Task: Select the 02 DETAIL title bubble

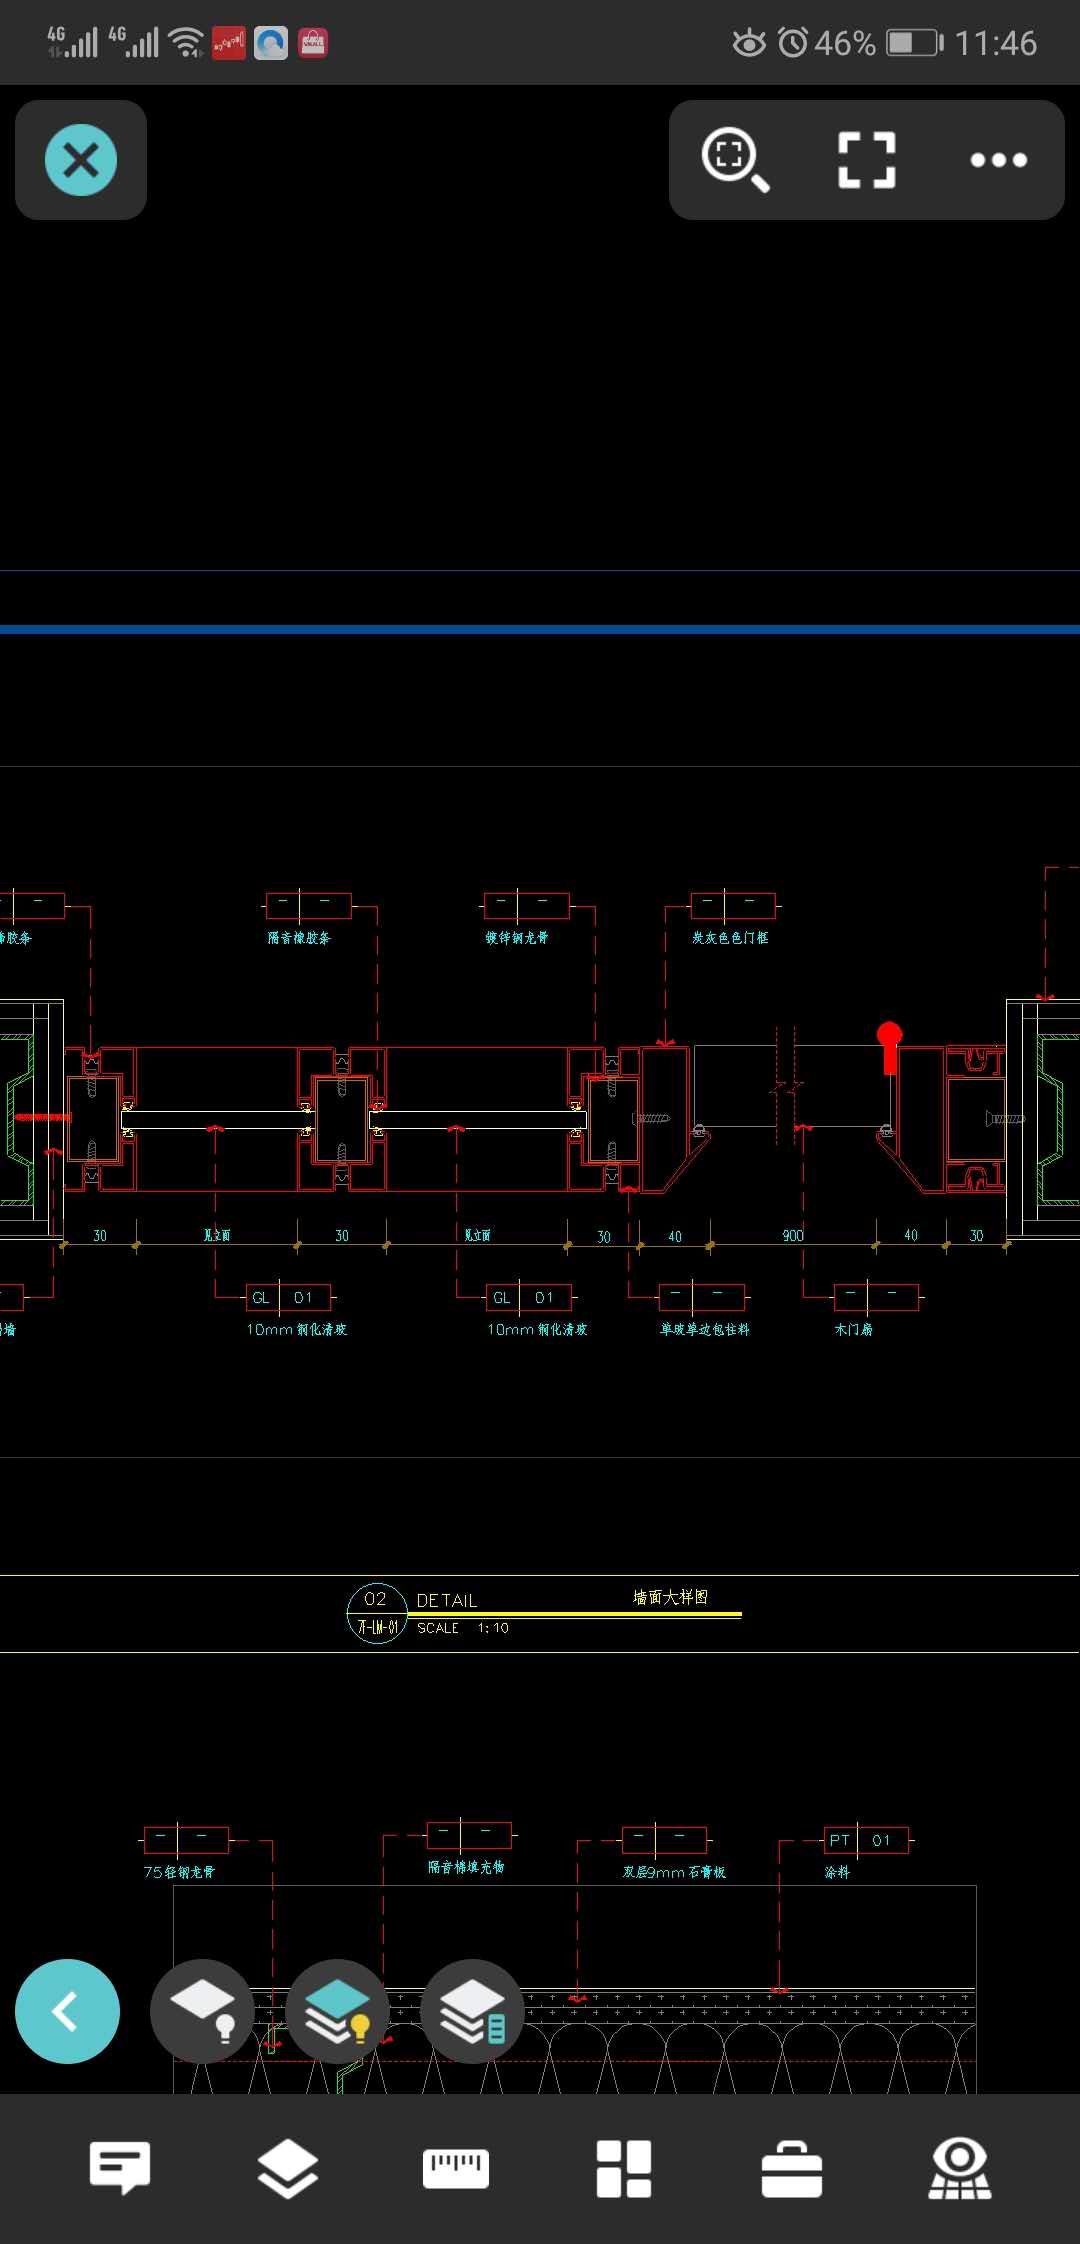Action: [x=376, y=1613]
